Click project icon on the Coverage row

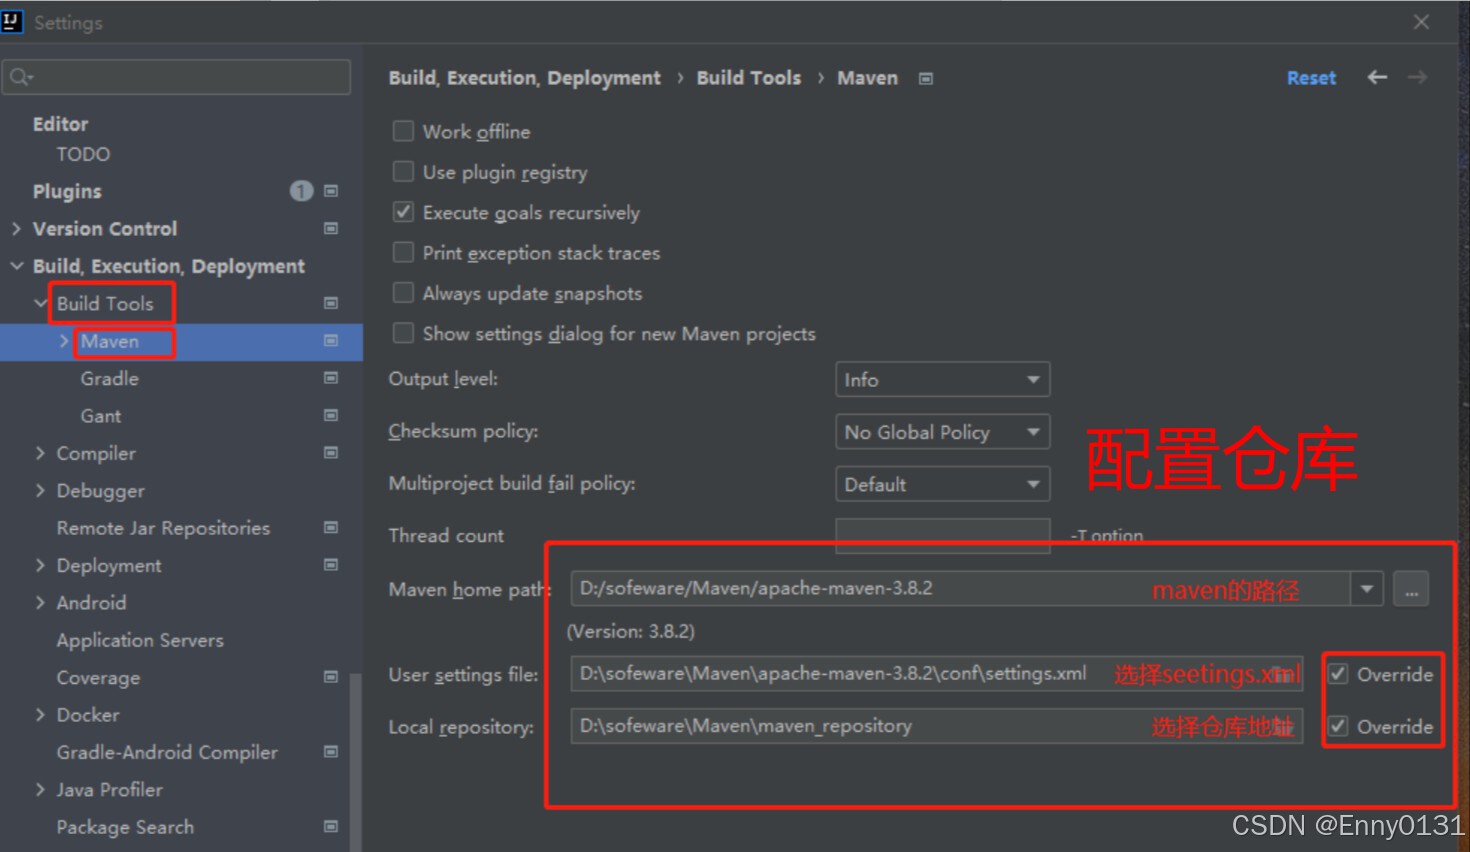(x=331, y=677)
